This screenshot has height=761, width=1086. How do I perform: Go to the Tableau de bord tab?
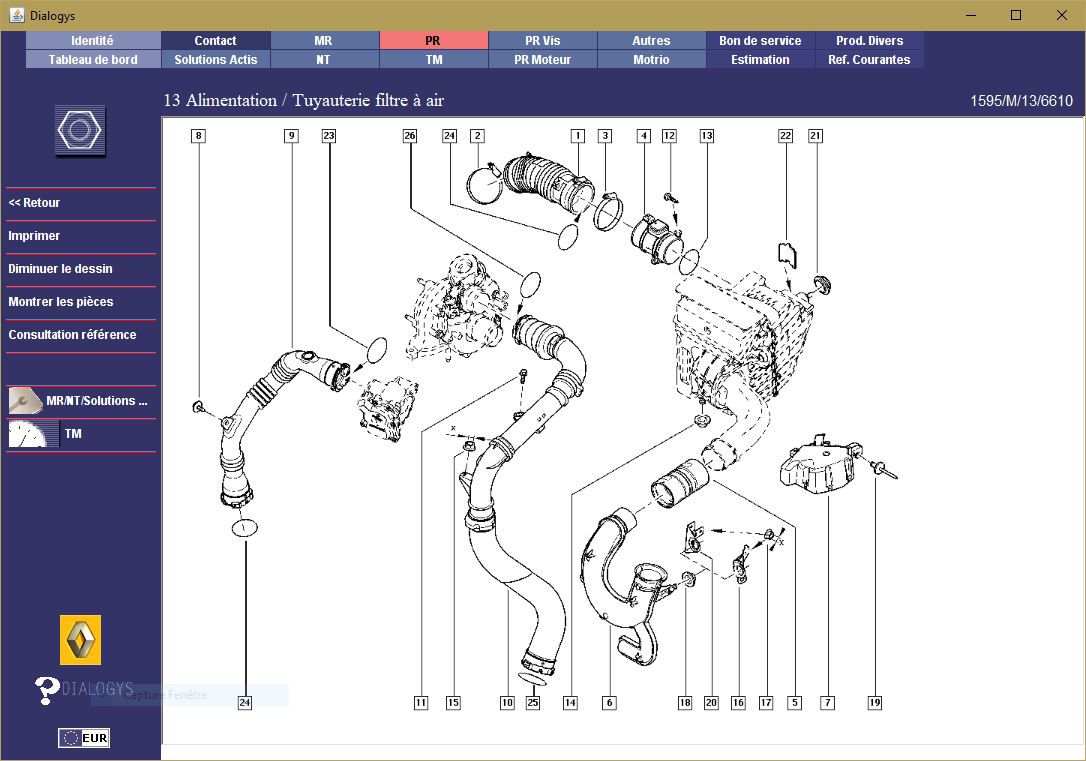(x=93, y=60)
